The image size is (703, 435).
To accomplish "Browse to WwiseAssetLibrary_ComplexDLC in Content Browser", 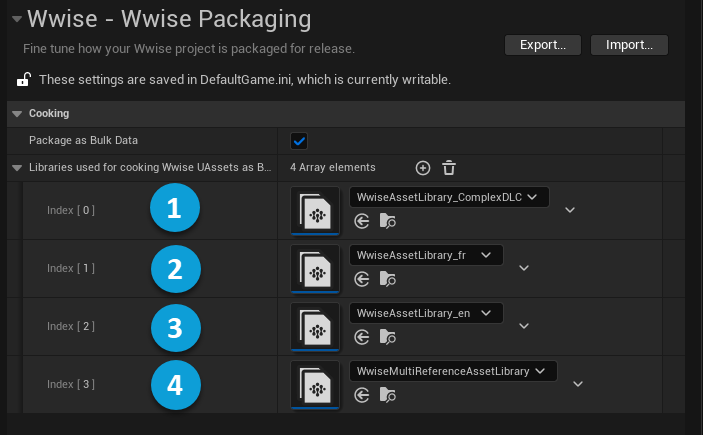I will coord(387,221).
